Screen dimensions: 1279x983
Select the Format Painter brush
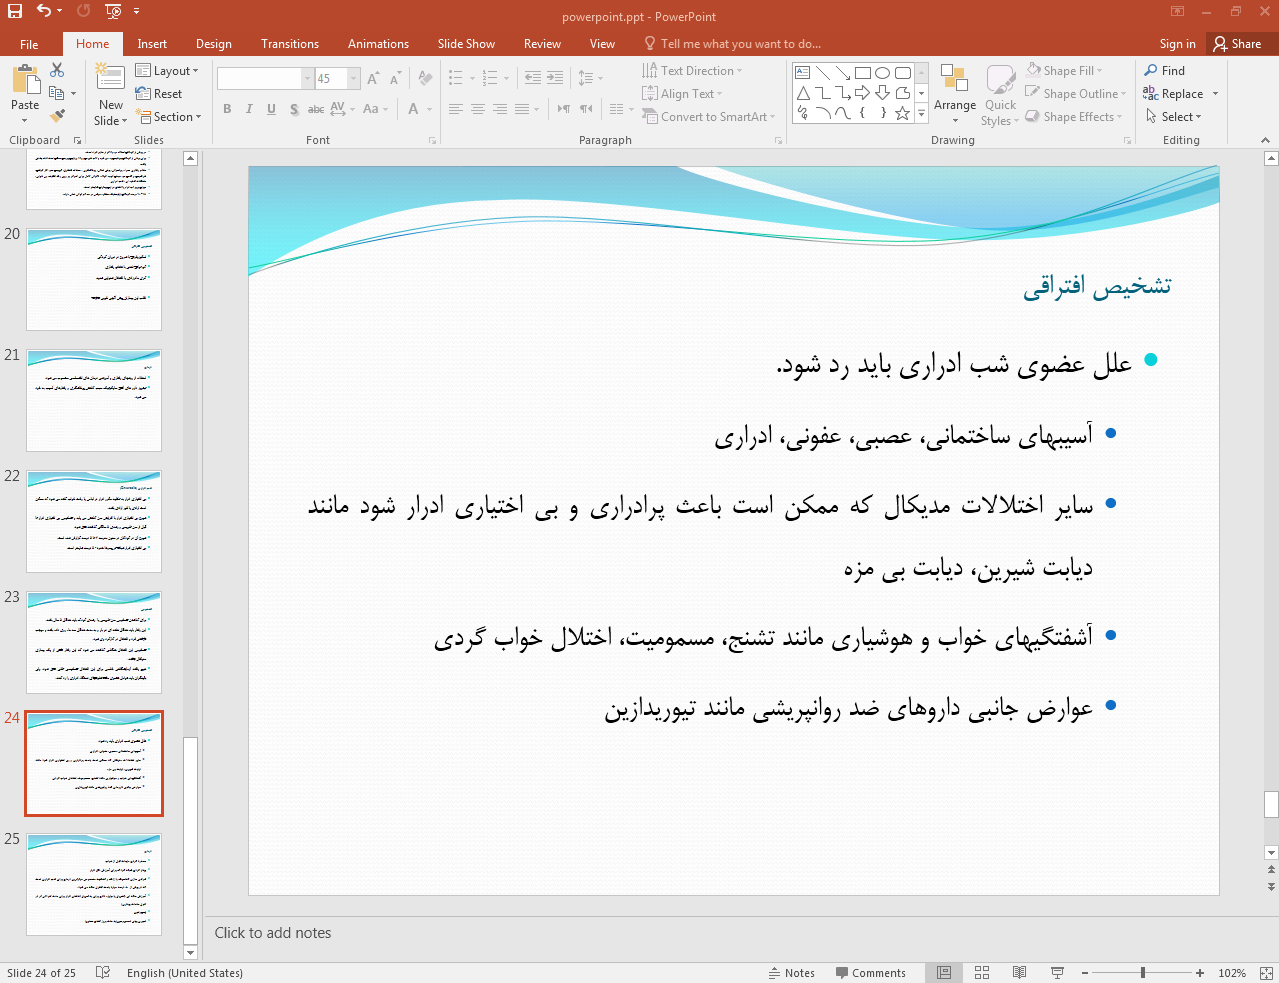[57, 116]
